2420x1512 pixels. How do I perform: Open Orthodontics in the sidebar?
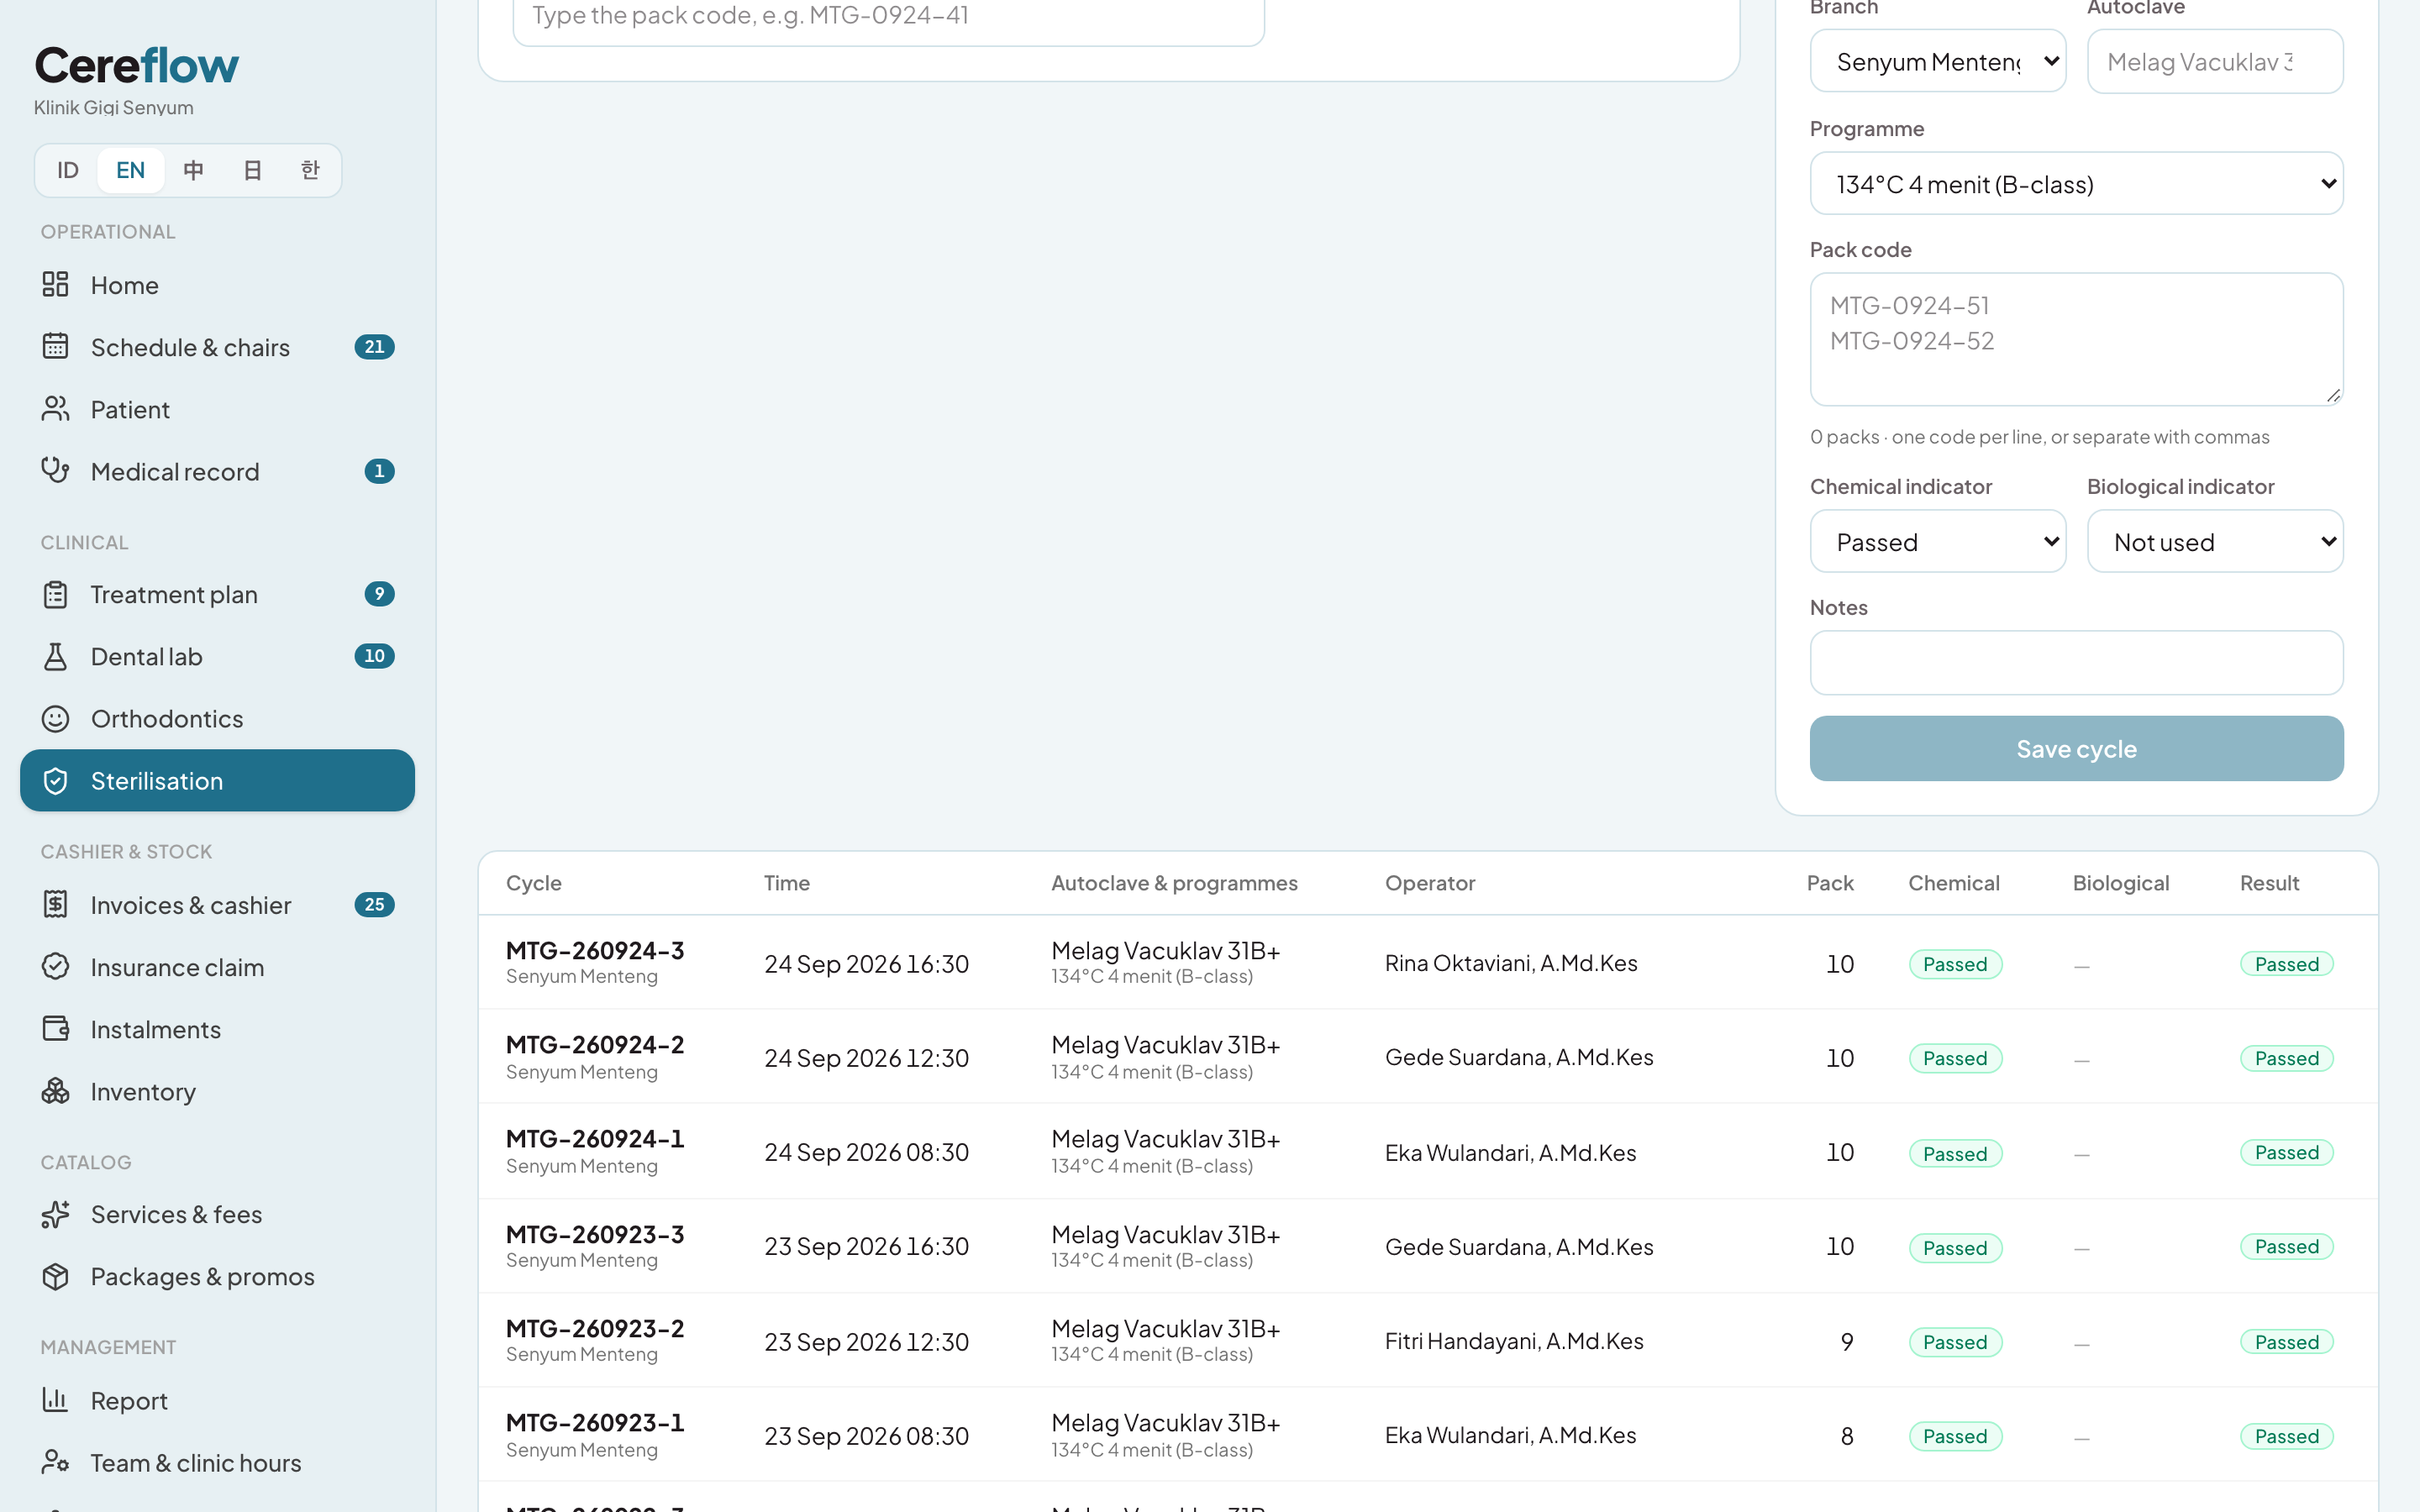(x=217, y=719)
